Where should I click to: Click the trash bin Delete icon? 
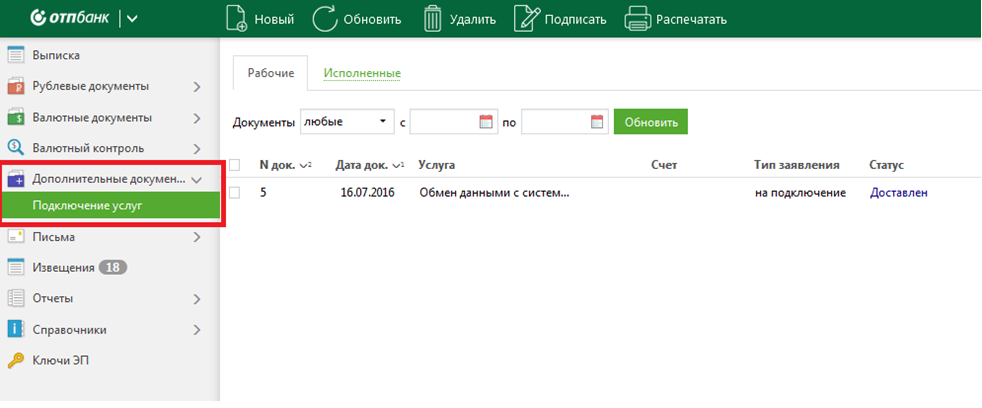pyautogui.click(x=433, y=19)
